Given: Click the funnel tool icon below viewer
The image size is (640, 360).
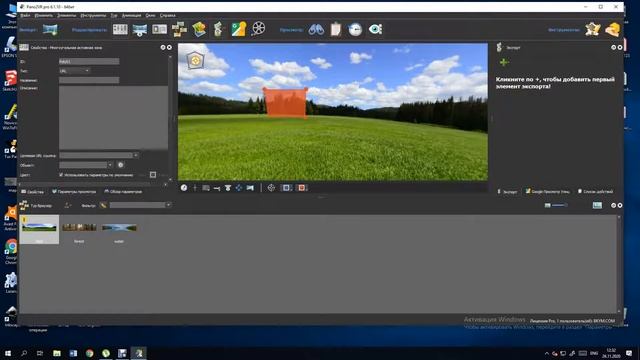Looking at the screenshot, I should pos(228,188).
